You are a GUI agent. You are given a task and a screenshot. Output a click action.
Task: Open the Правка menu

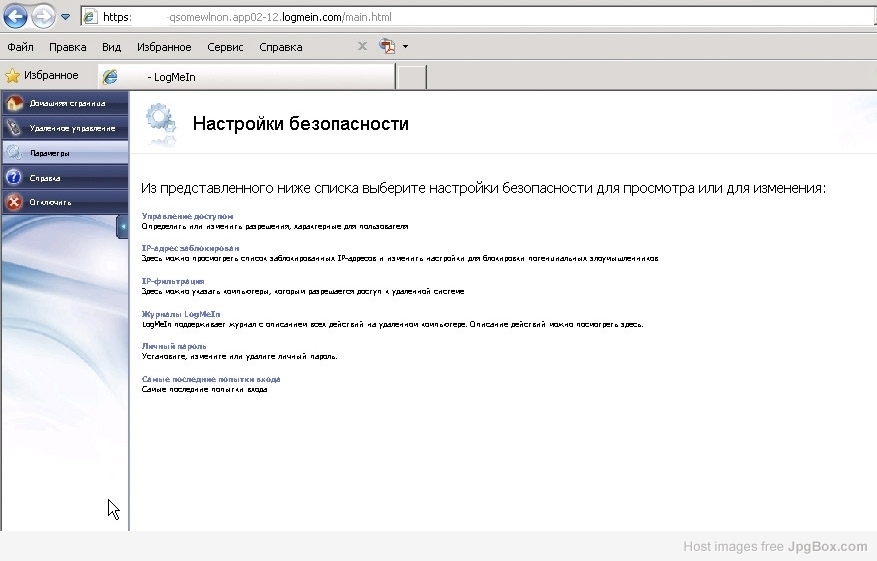68,47
